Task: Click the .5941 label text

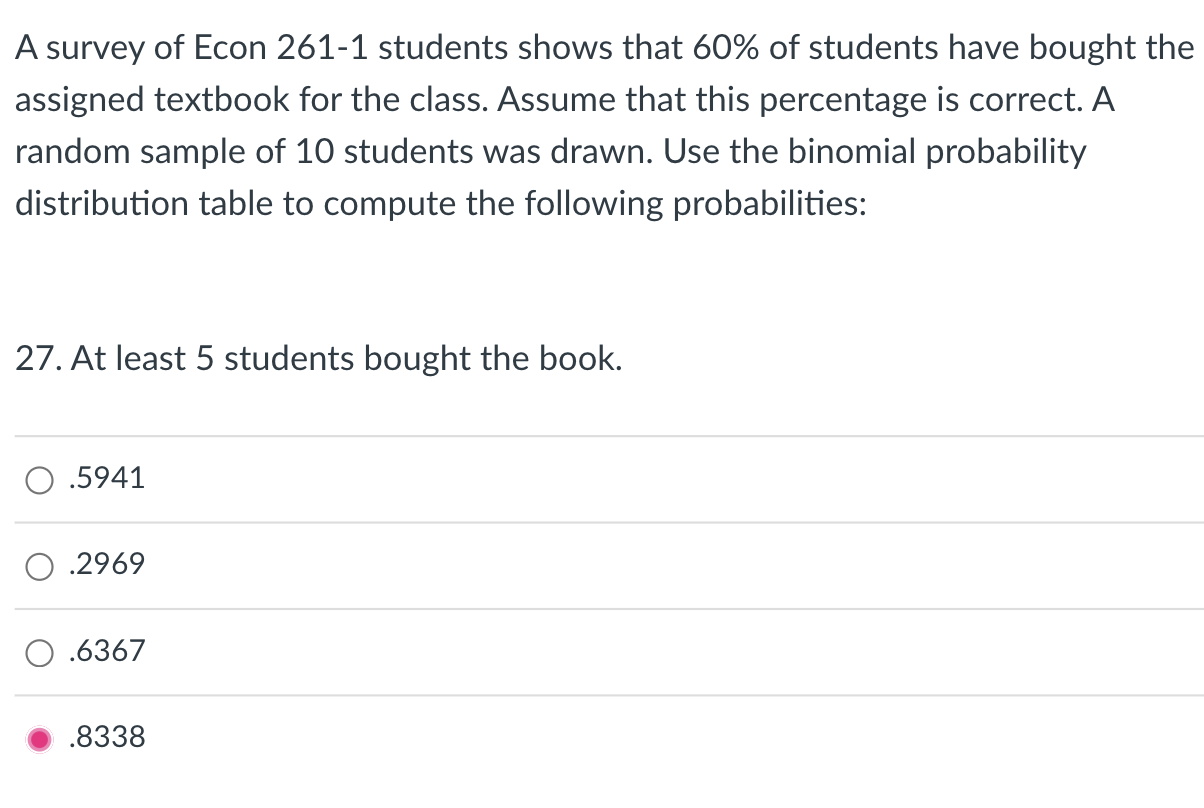Action: tap(104, 479)
